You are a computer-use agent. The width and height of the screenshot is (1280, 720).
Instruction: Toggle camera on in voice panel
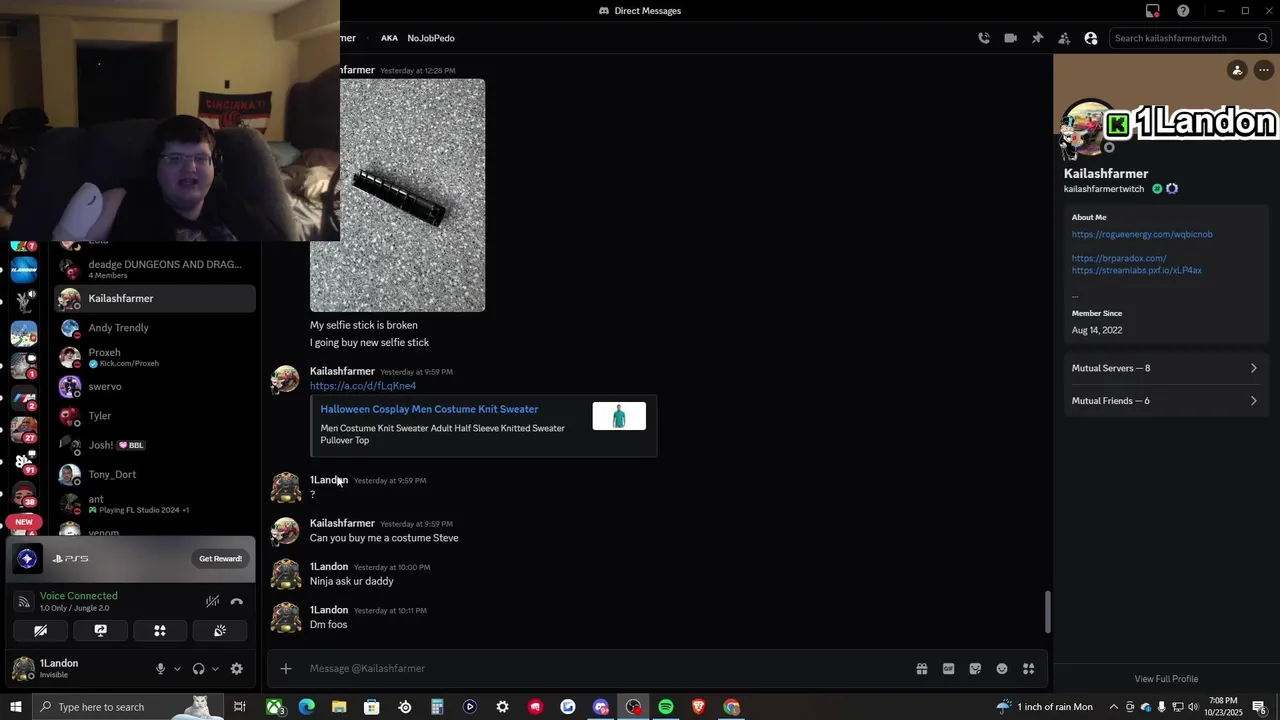tap(41, 631)
